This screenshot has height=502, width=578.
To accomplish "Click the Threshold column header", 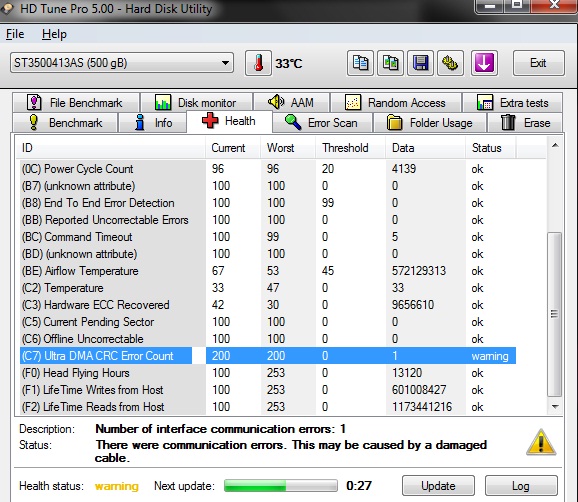I will pyautogui.click(x=350, y=148).
